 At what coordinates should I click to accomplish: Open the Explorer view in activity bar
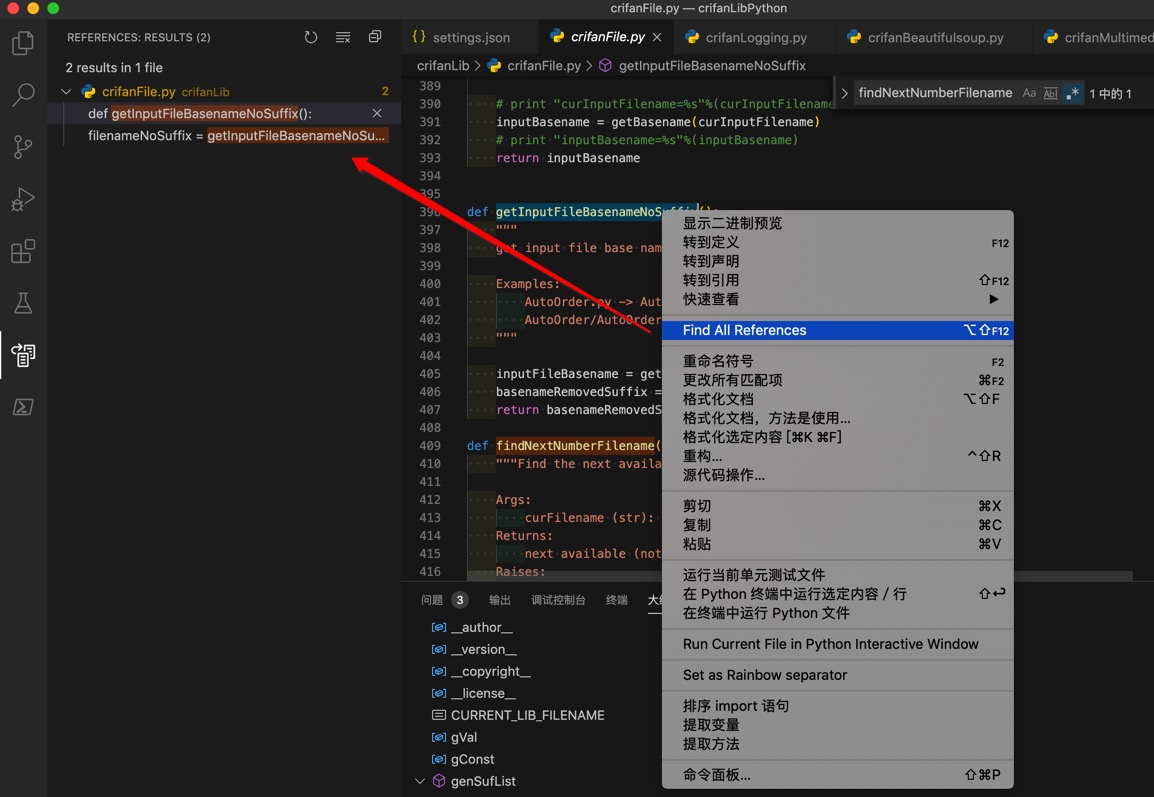[x=23, y=43]
